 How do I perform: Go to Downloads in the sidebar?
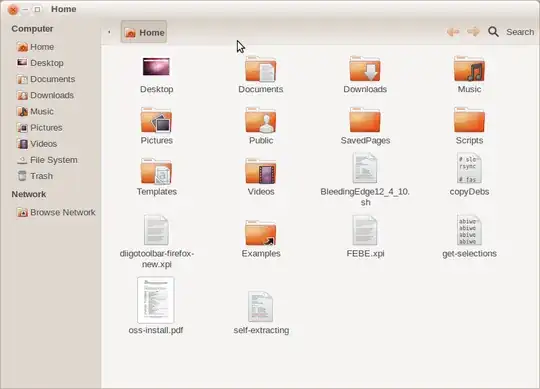pyautogui.click(x=45, y=95)
